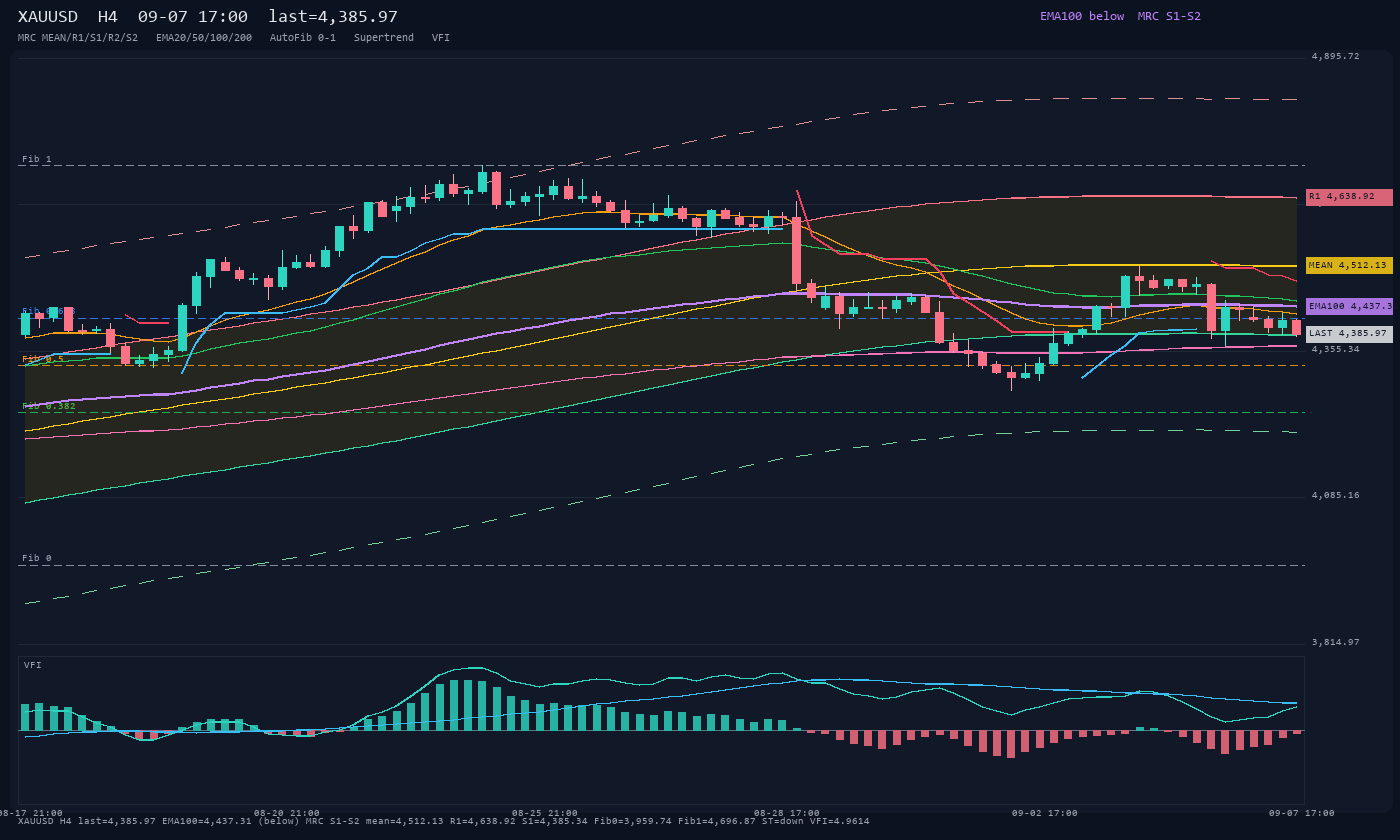The image size is (1400, 840).
Task: Click the '08-25 21:00' time axis label
Action: [545, 813]
